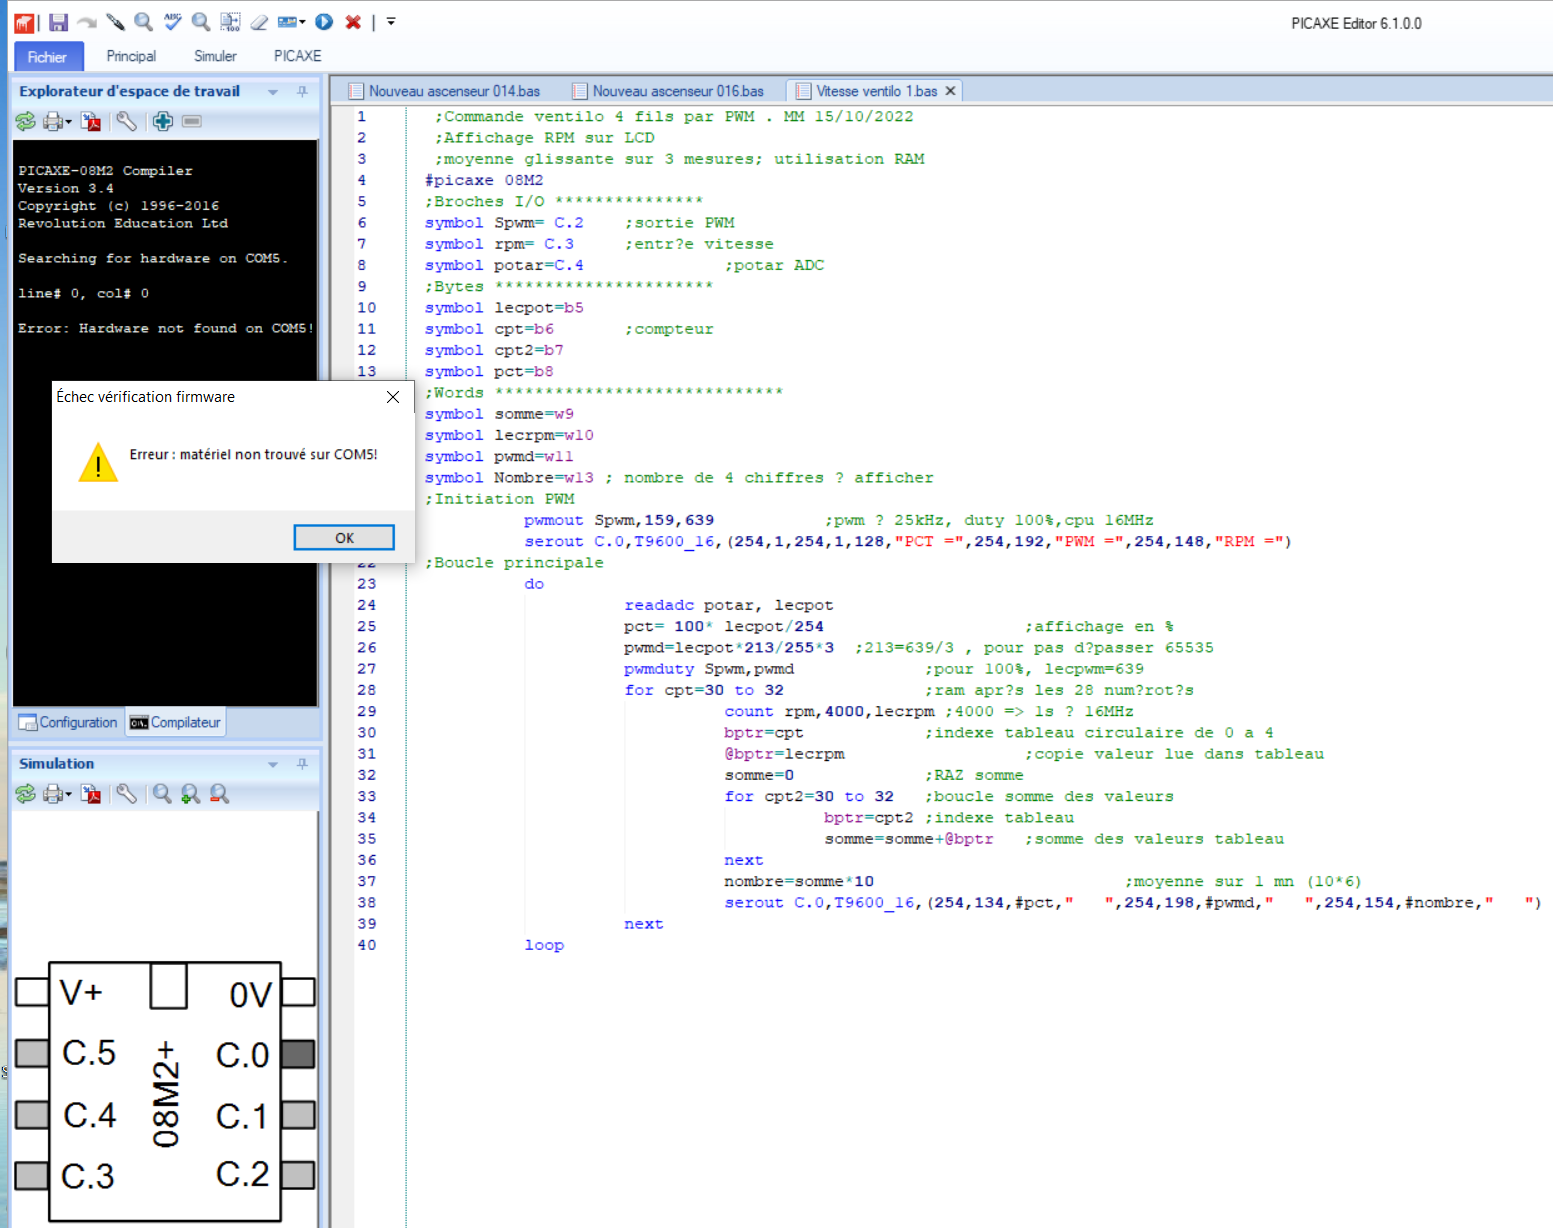Open print dropdown in workspace explorer toolbar
Screen dimensions: 1553x1228
[68, 122]
